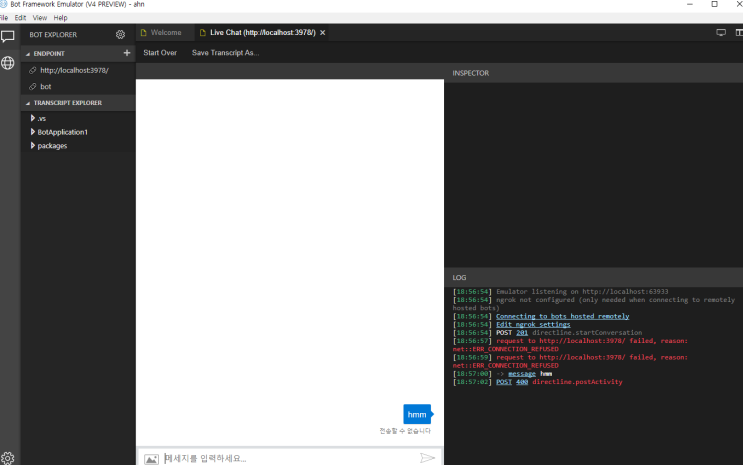This screenshot has height=465, width=743.
Task: Open emulator settings gear at sidebar bottom
Action: [8, 458]
